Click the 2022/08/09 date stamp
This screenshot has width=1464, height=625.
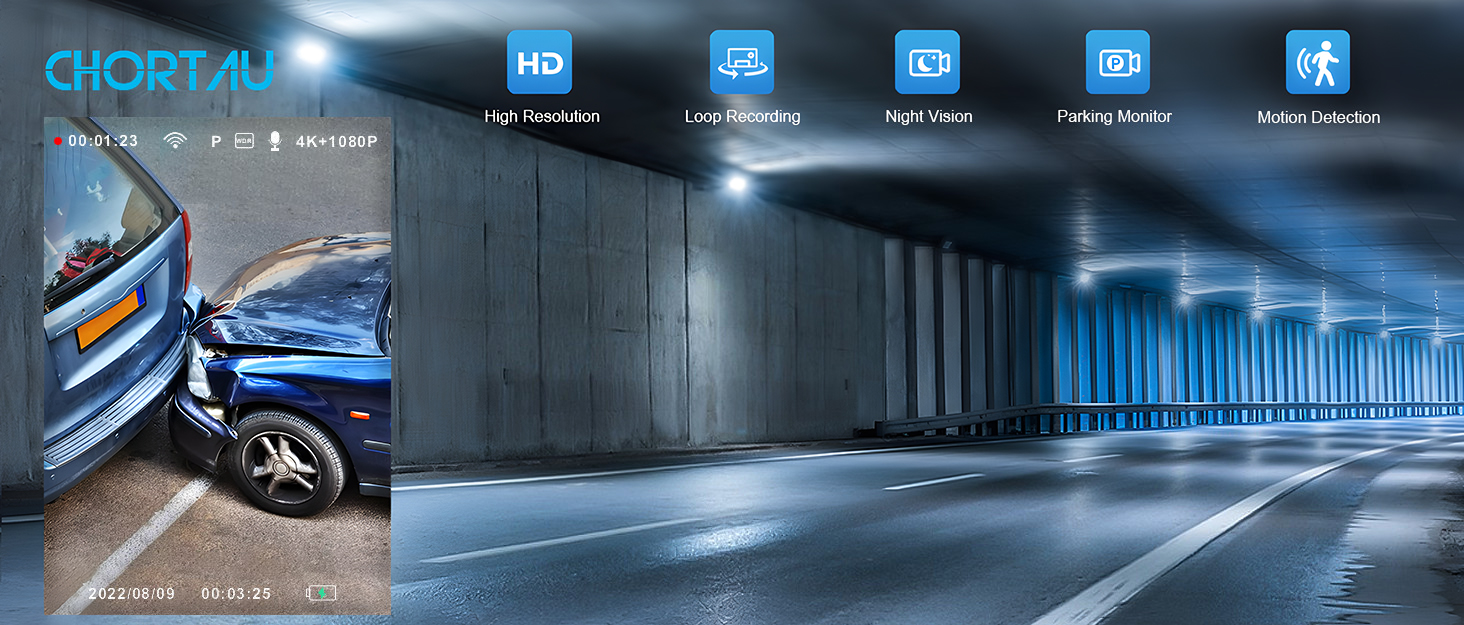tap(131, 593)
